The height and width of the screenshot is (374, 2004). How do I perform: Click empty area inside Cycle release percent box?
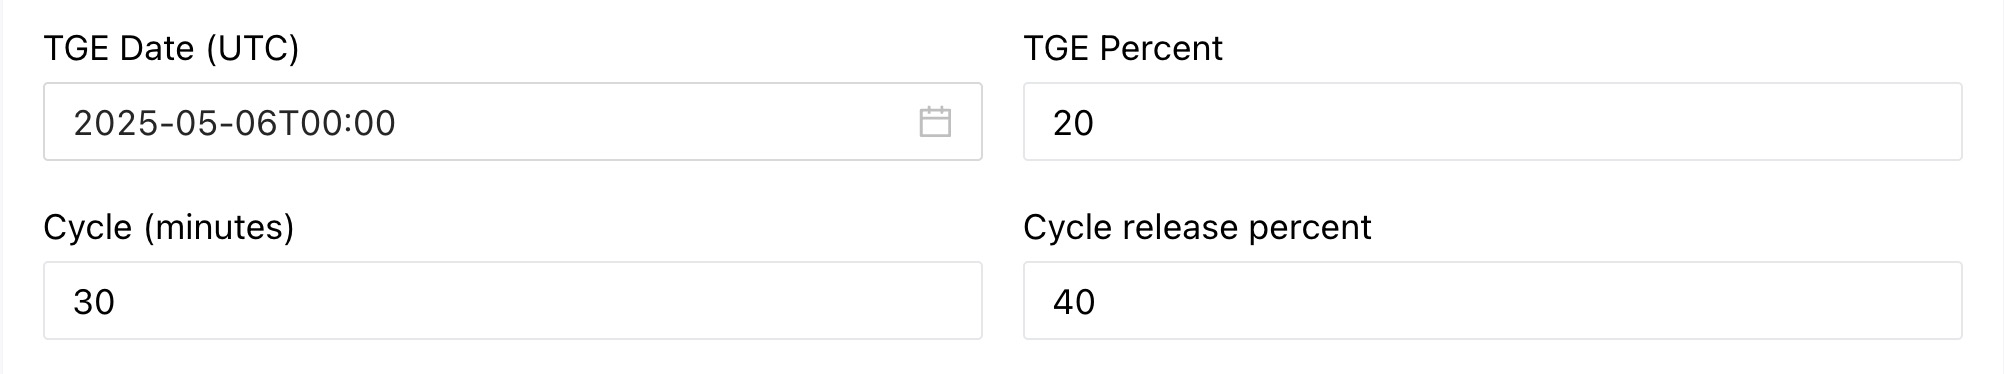pyautogui.click(x=1530, y=301)
